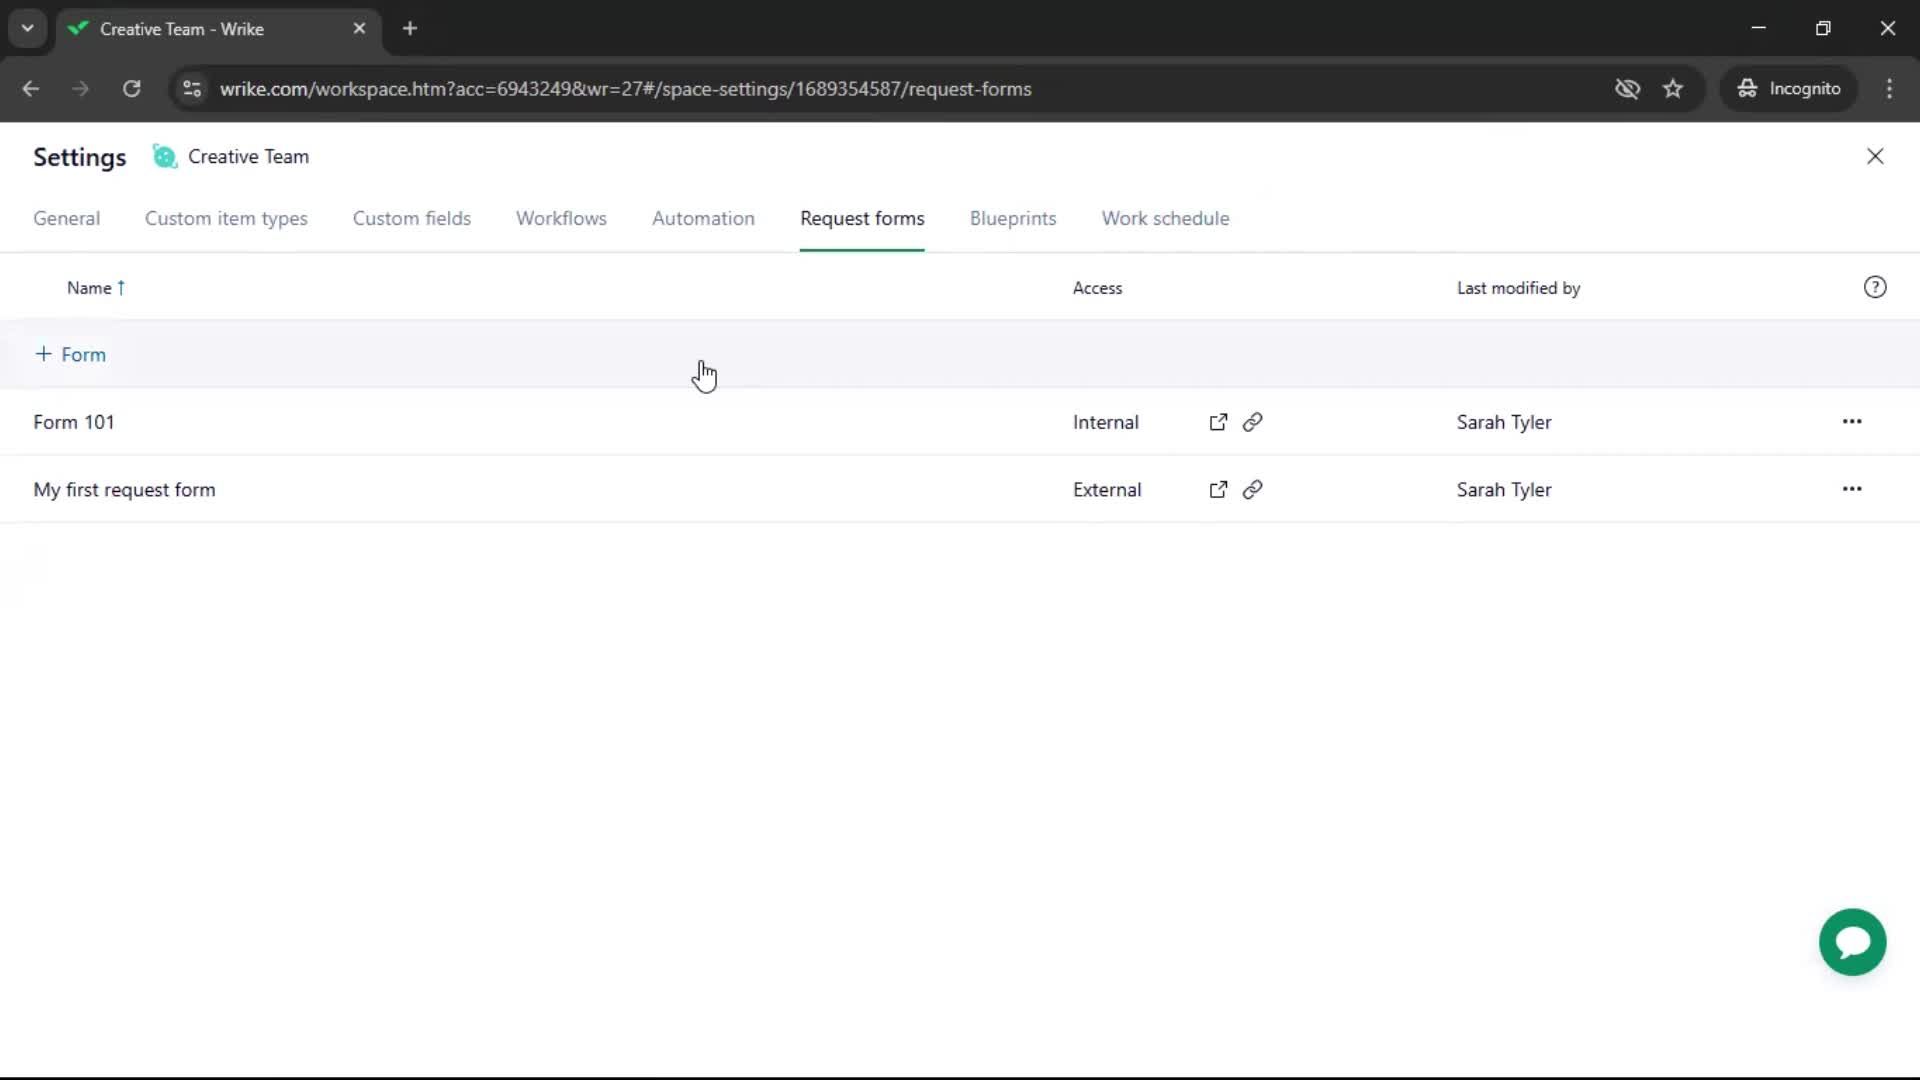Open the Custom fields tab
Screen dimensions: 1920x1080
click(x=411, y=218)
